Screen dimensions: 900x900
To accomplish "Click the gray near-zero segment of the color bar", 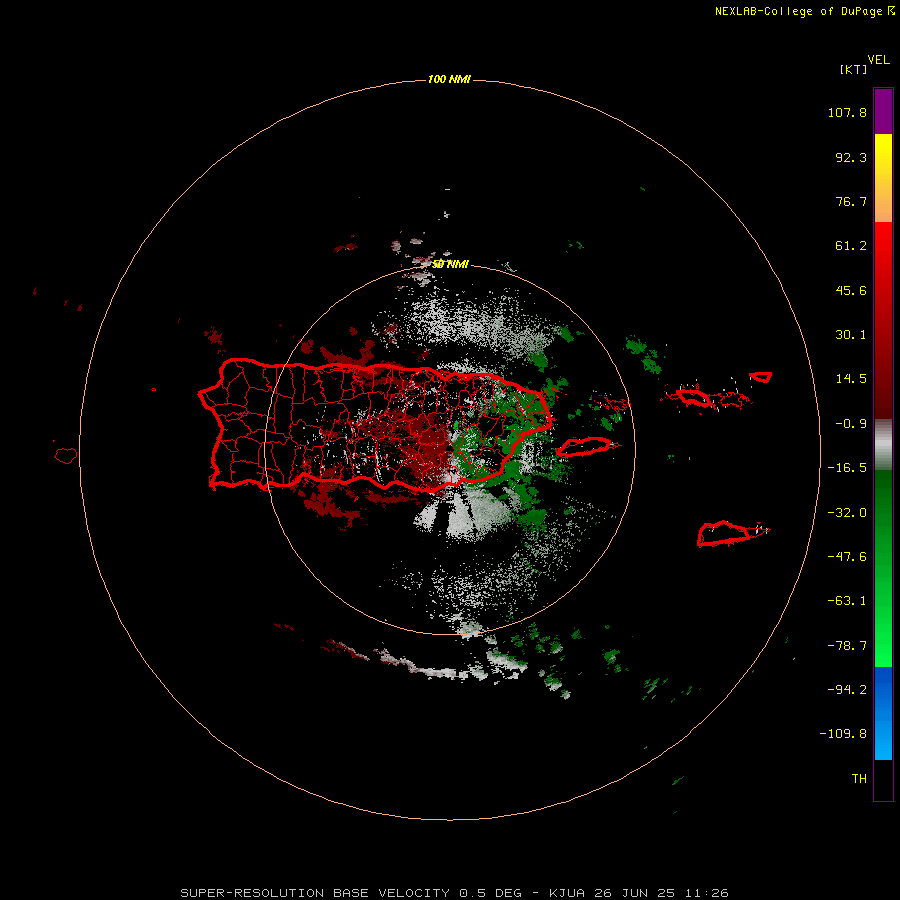I will [883, 442].
